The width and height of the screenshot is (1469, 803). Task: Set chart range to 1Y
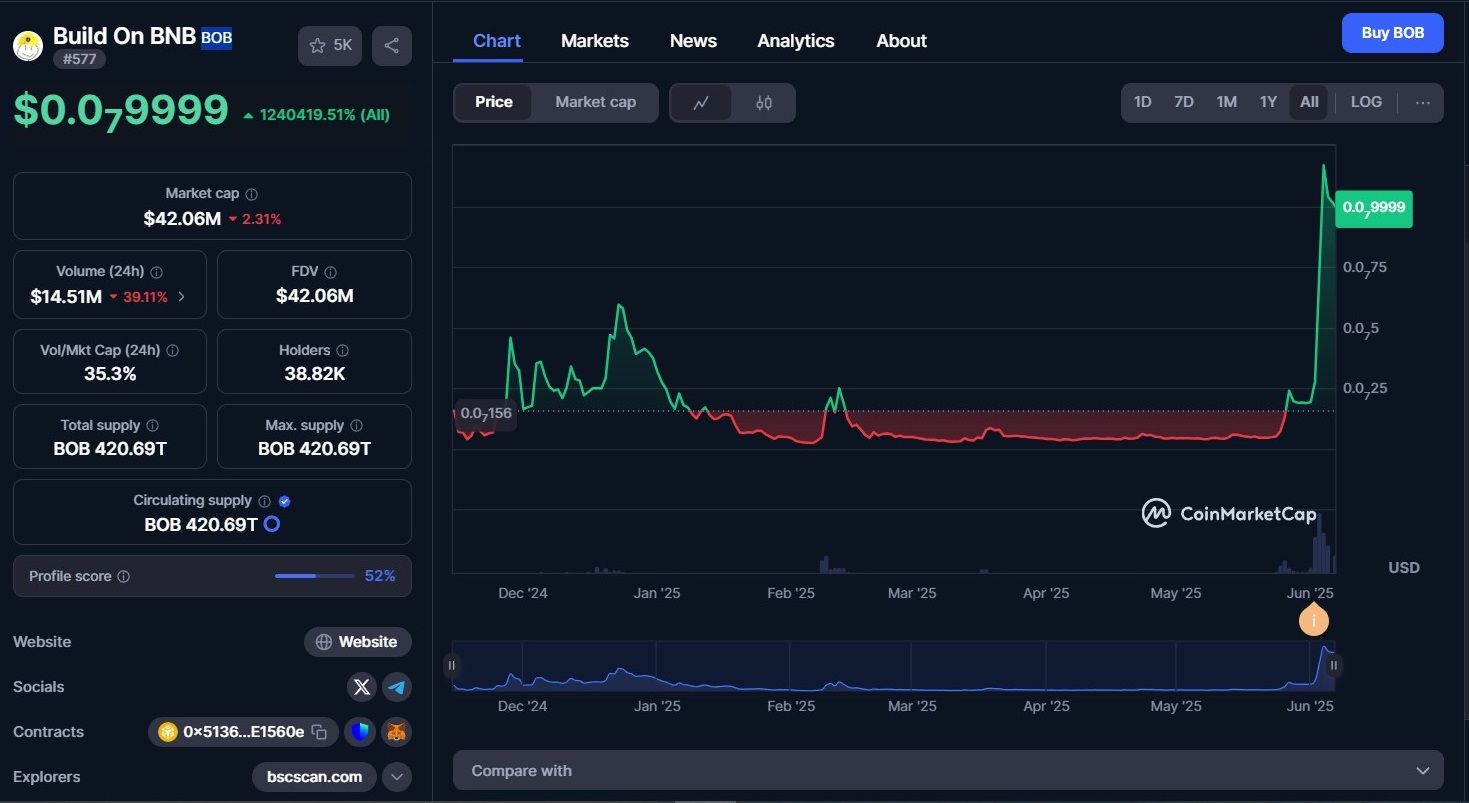pyautogui.click(x=1268, y=102)
